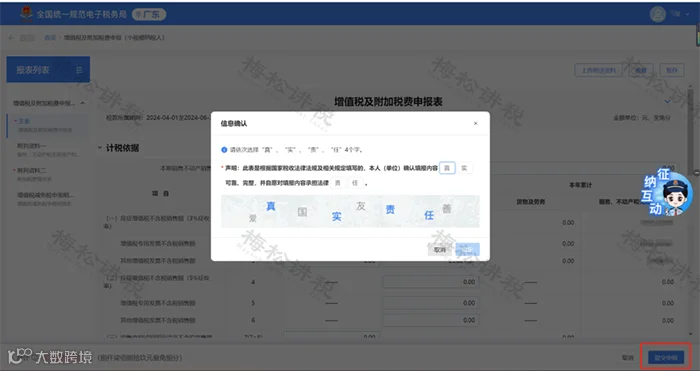This screenshot has height=371, width=700.
Task: Click the 重置 button at top right
Action: click(x=641, y=70)
